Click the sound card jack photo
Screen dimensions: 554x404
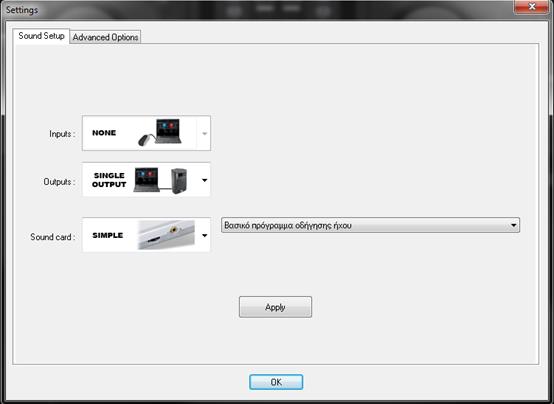coord(166,235)
